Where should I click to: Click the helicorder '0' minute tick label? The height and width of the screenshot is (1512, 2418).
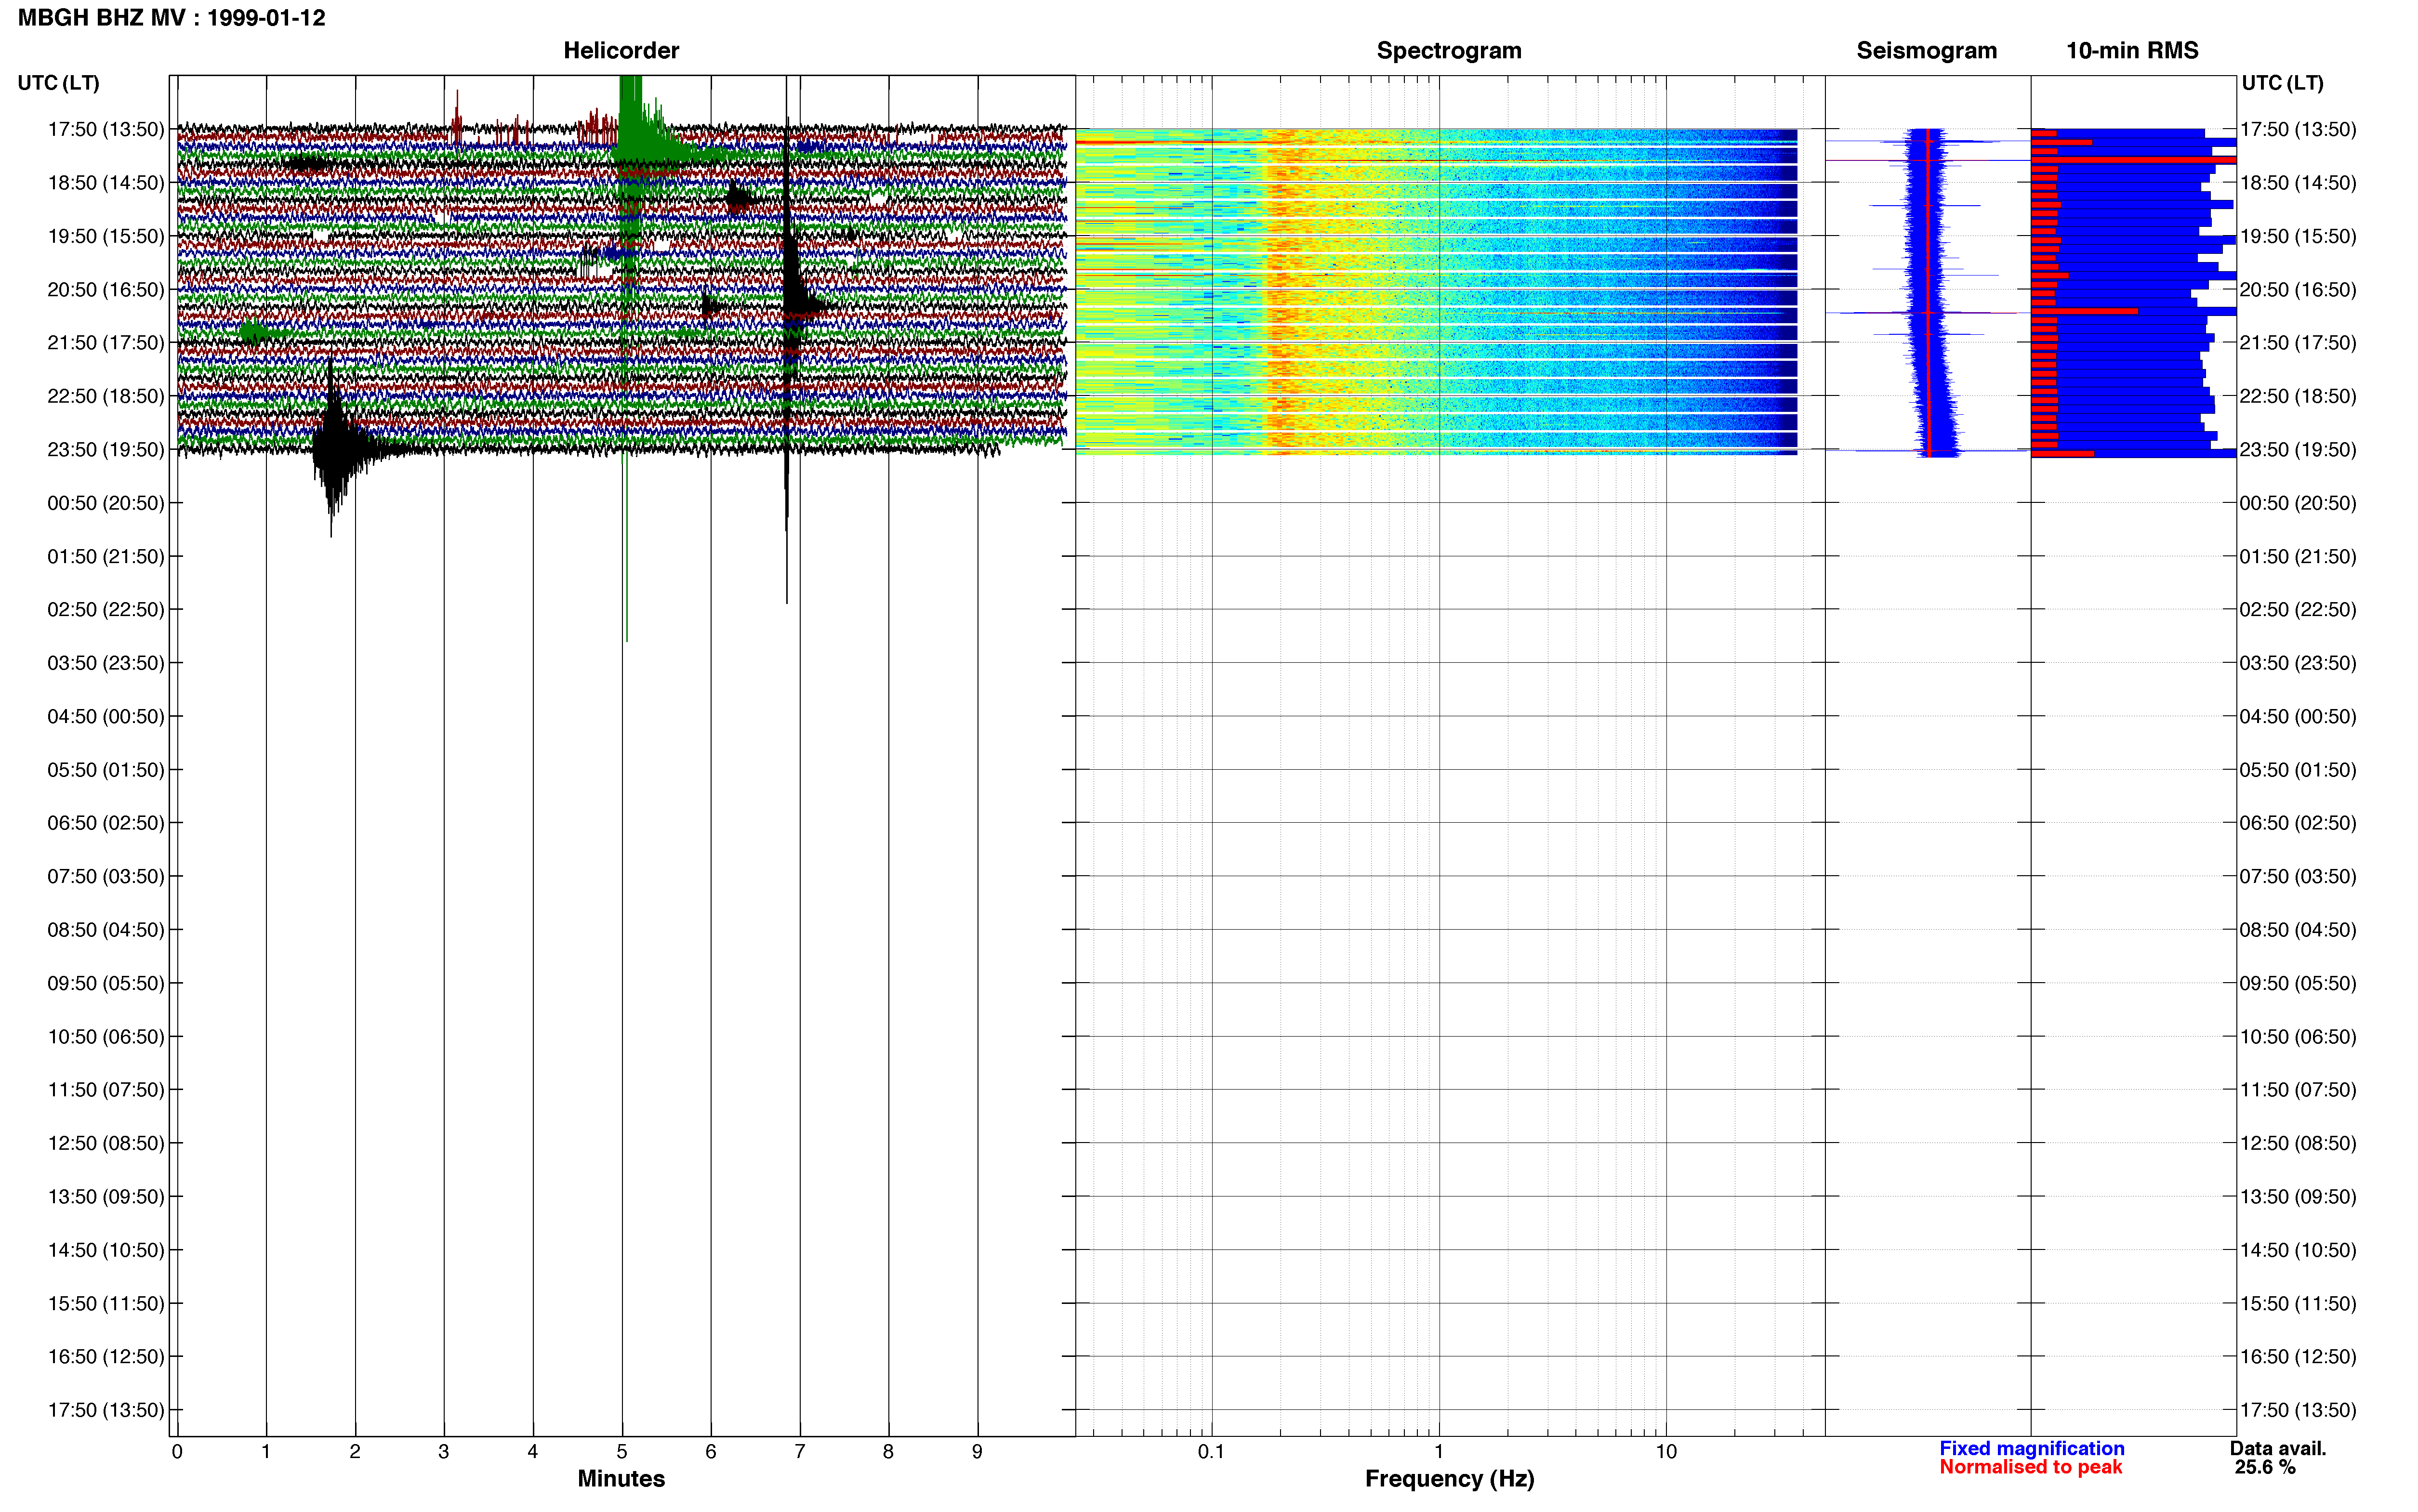coord(177,1452)
